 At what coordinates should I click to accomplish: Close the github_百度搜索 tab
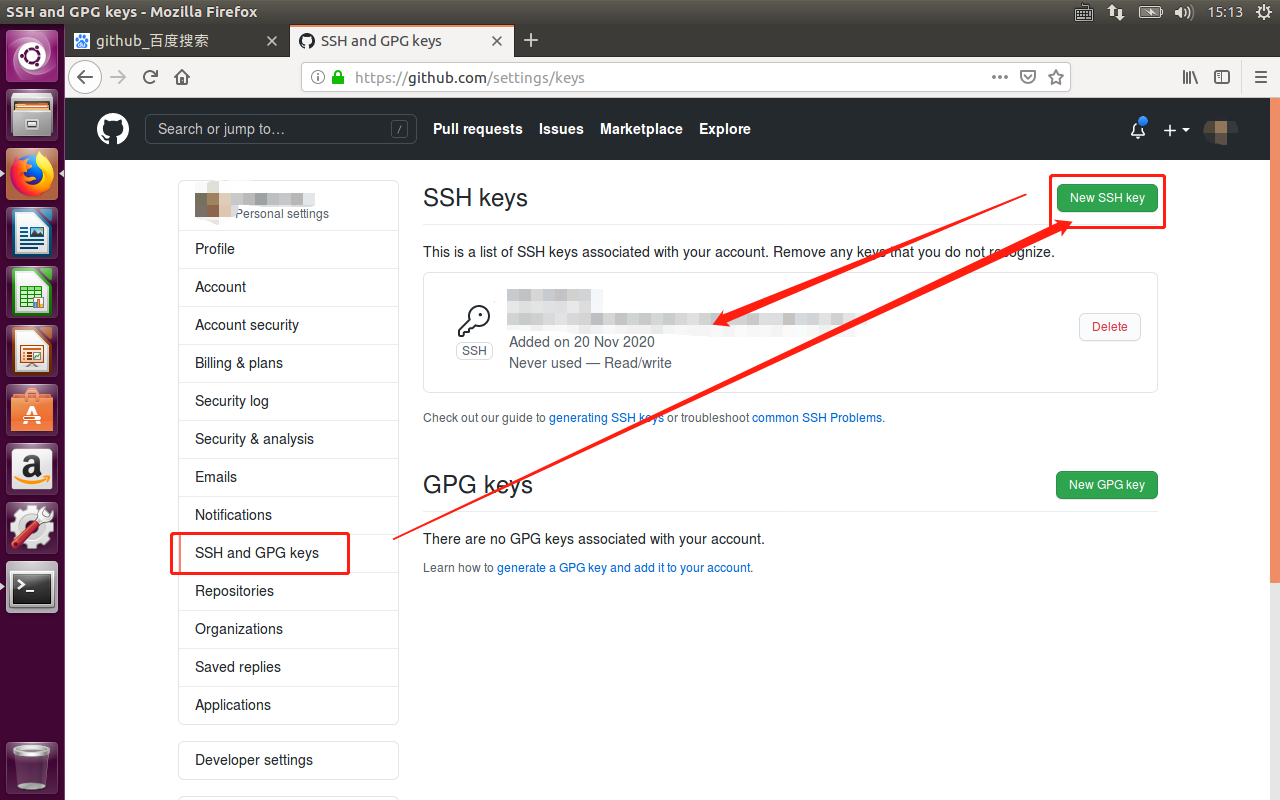point(272,41)
